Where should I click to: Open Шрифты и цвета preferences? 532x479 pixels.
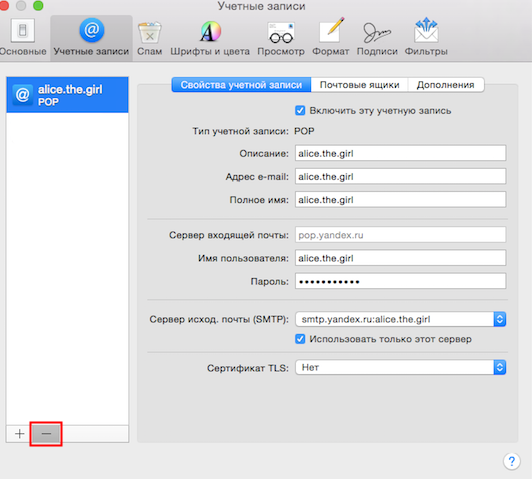point(210,38)
